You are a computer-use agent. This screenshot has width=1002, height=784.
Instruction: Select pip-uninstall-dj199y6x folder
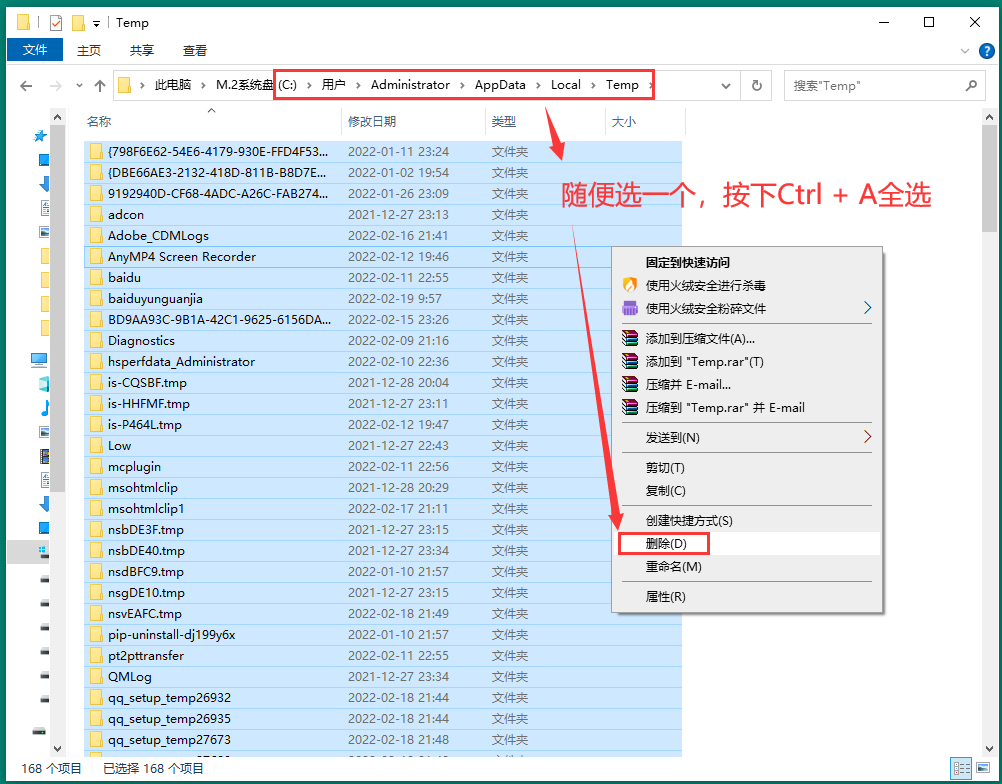(x=383, y=634)
